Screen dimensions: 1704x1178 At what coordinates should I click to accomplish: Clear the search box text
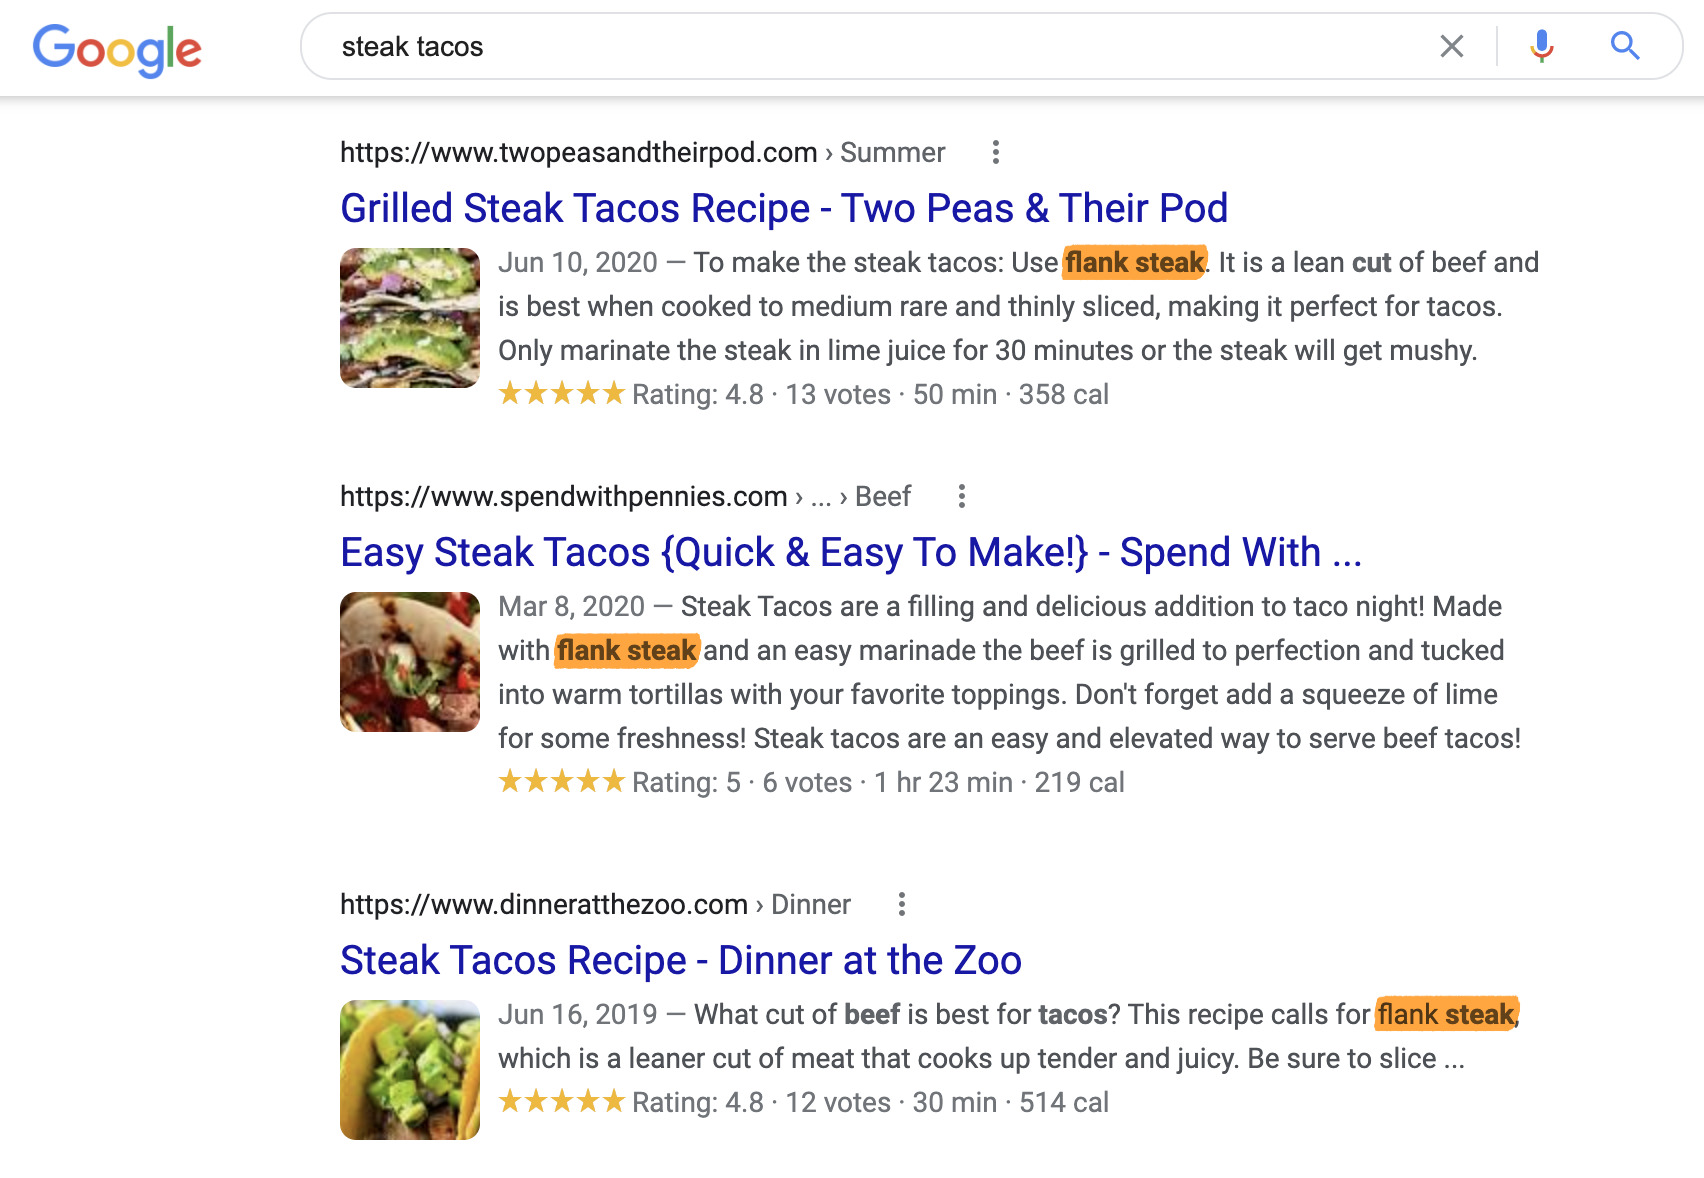(1451, 46)
